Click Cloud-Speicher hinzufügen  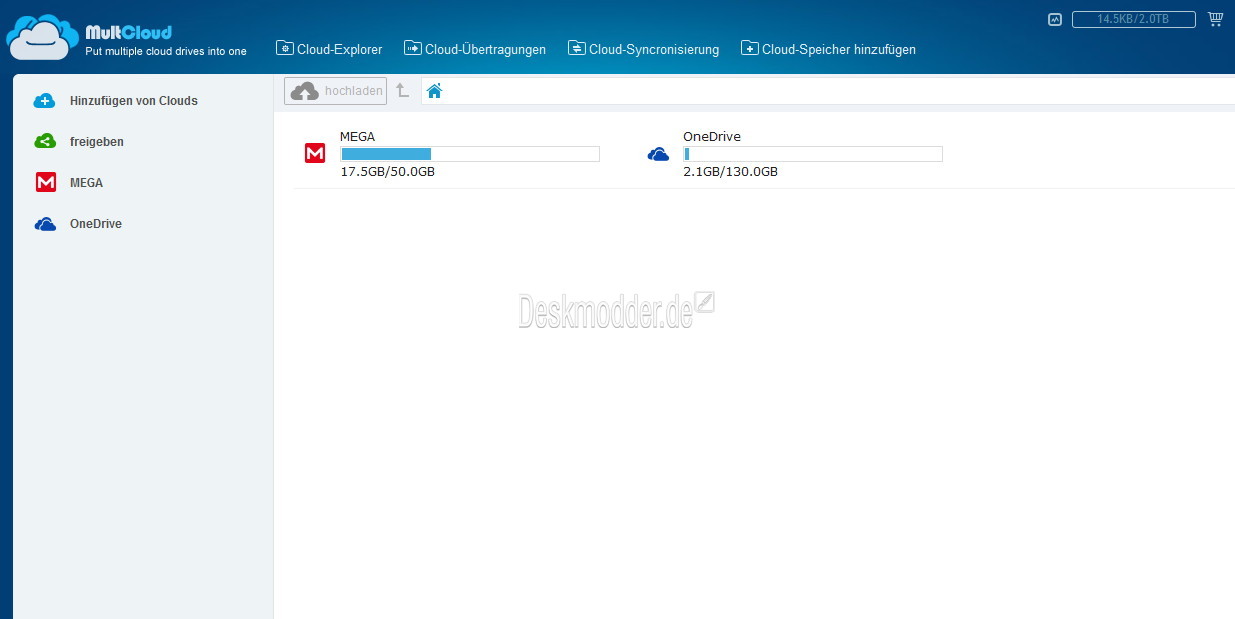tap(828, 49)
